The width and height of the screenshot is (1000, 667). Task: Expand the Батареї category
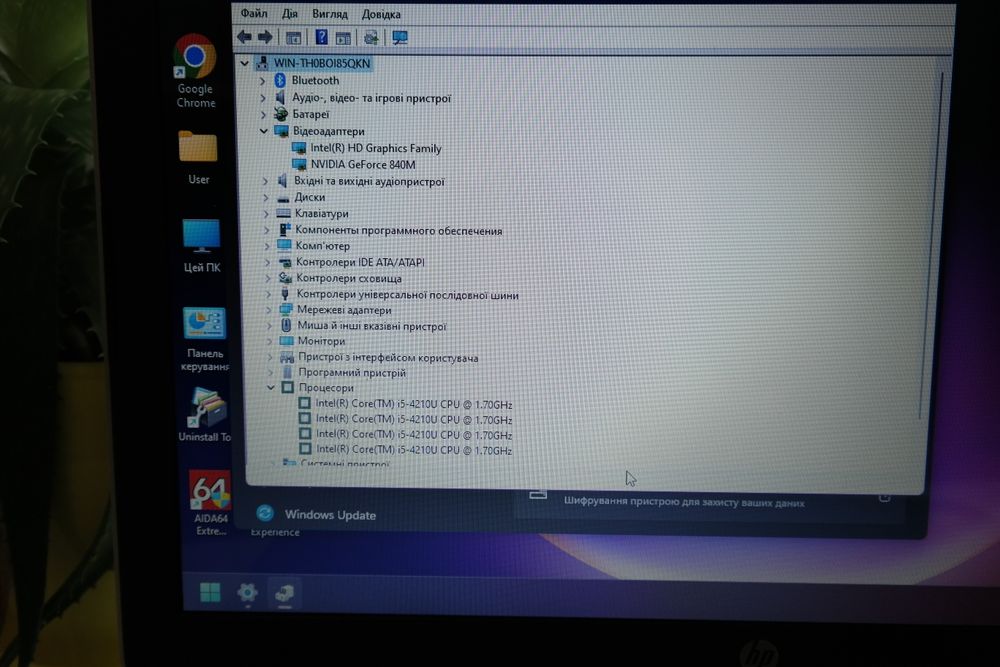coord(263,114)
